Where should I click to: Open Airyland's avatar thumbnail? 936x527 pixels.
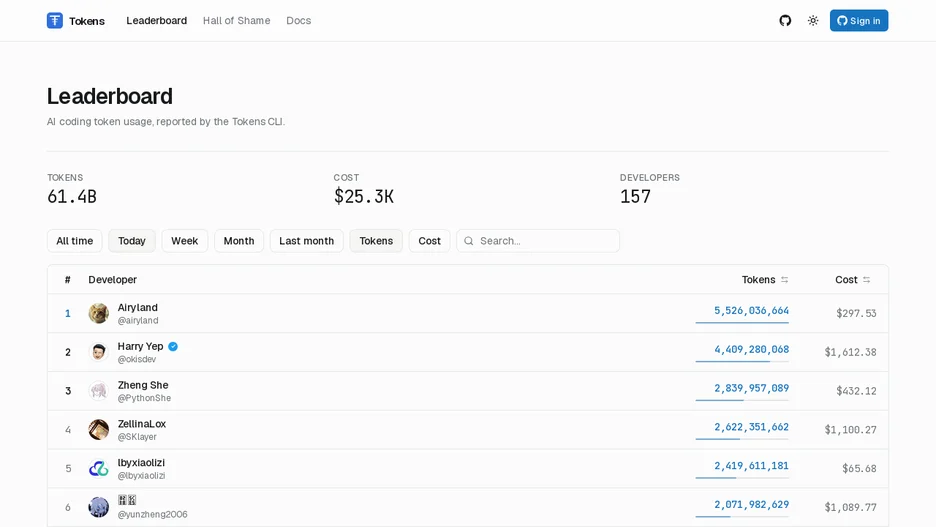(x=98, y=313)
